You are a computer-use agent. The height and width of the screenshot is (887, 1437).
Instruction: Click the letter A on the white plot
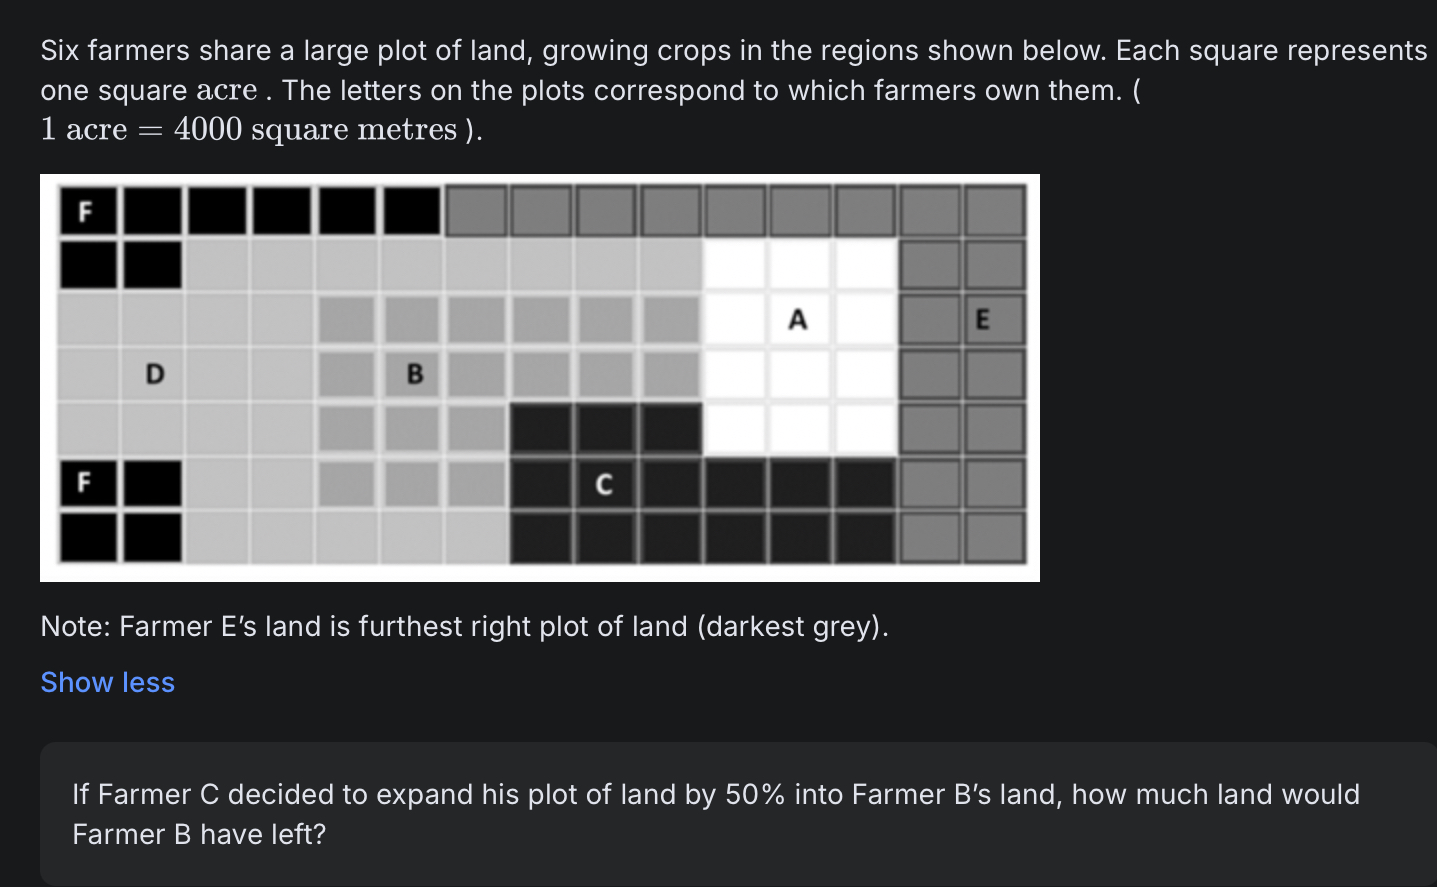pos(797,320)
